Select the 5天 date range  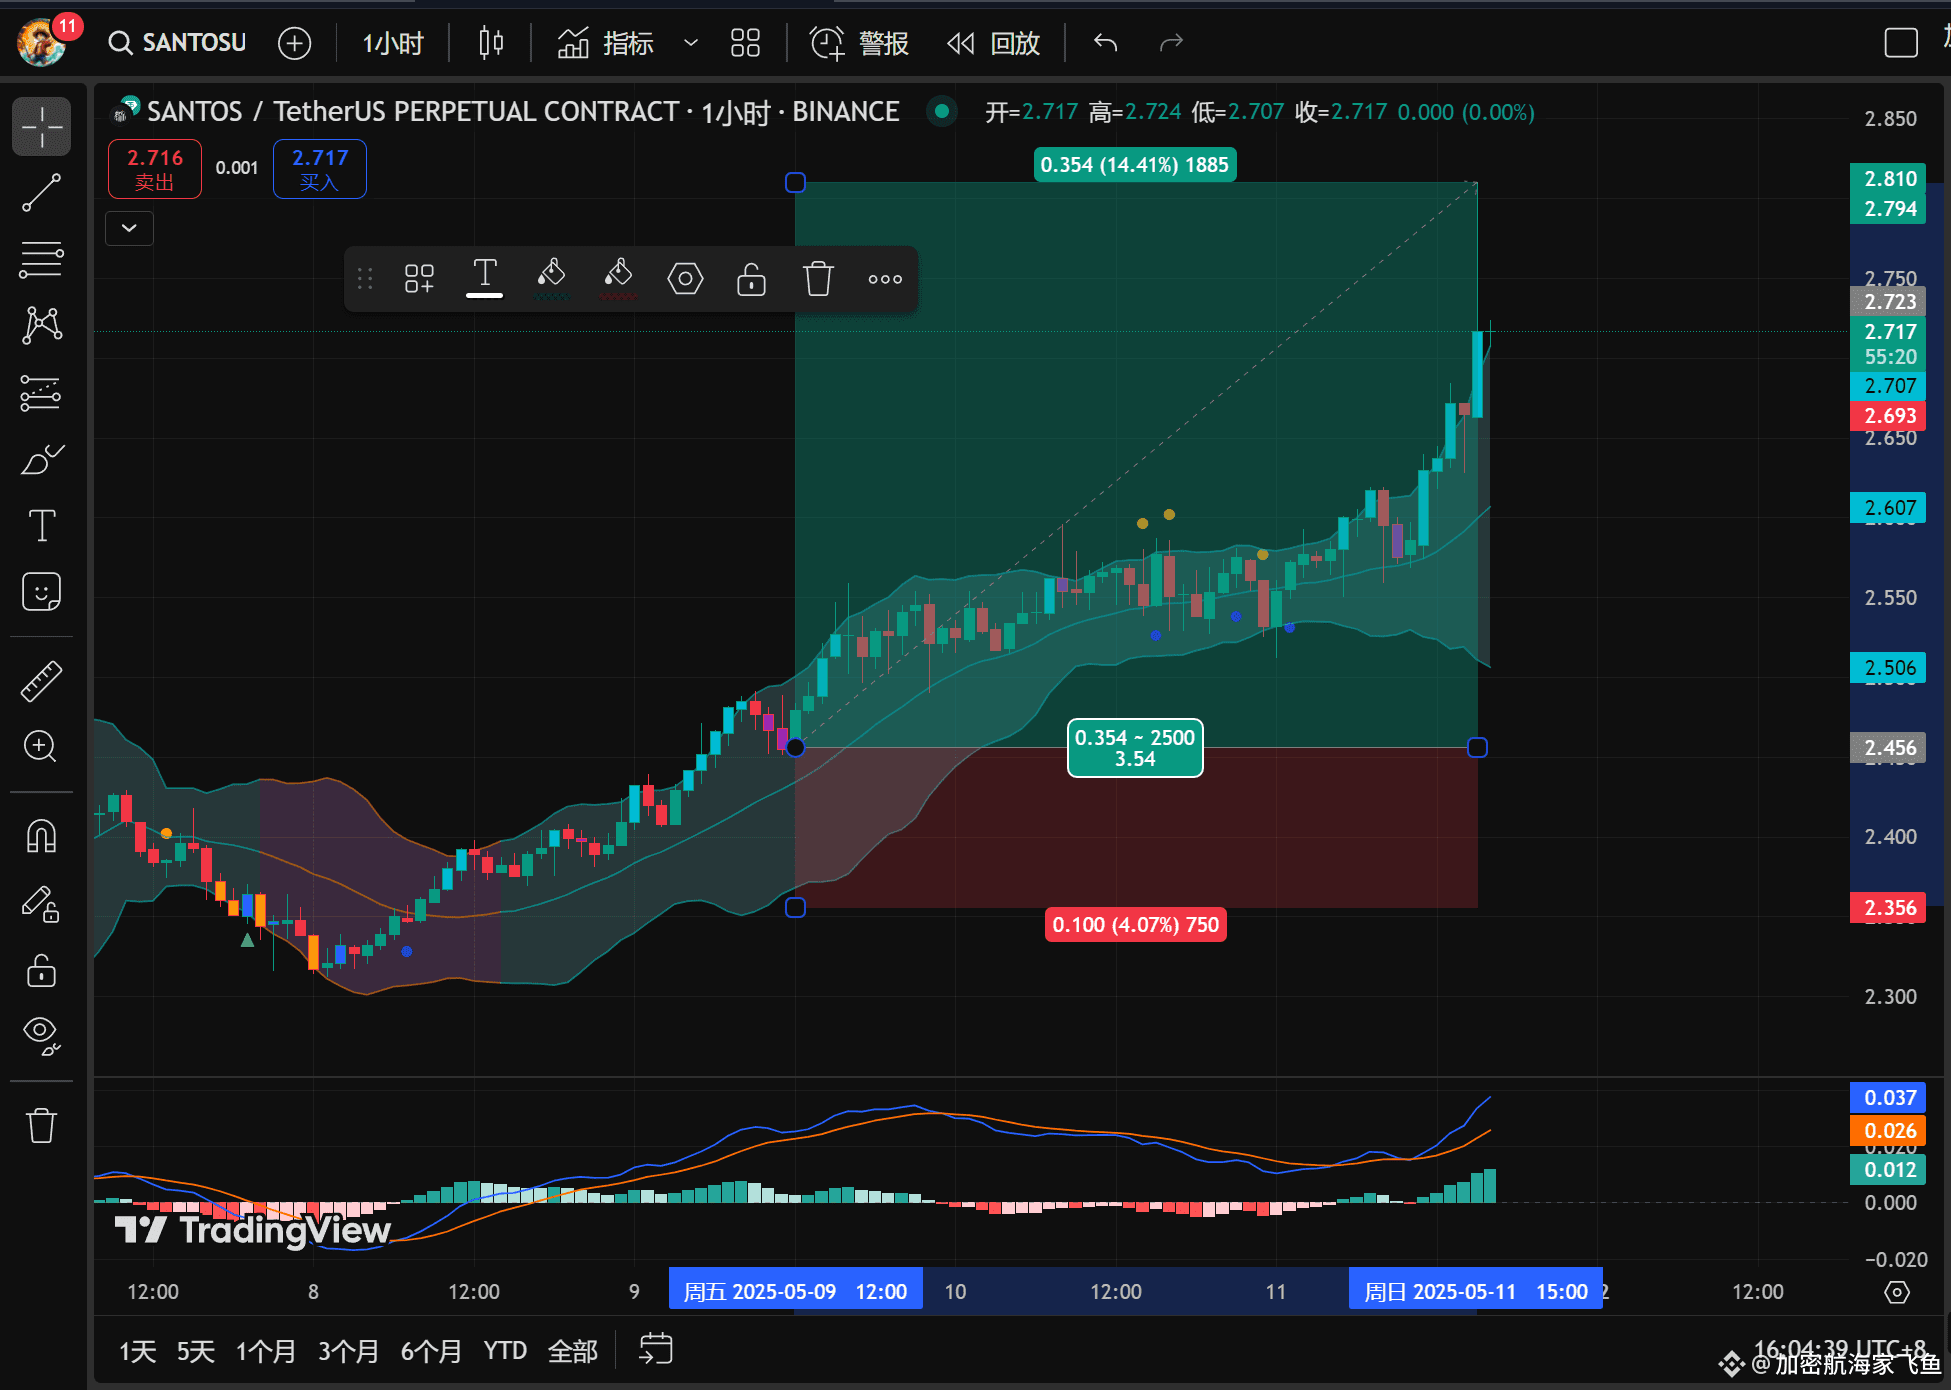pyautogui.click(x=196, y=1351)
